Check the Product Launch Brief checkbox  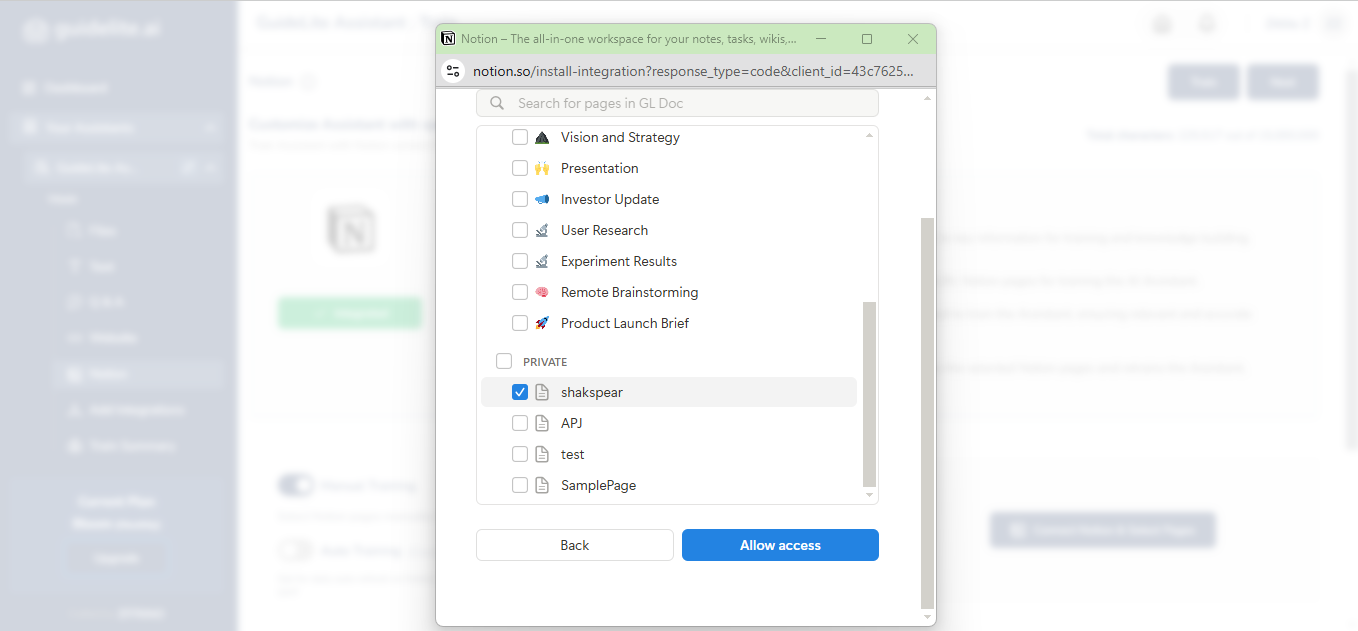click(x=520, y=323)
